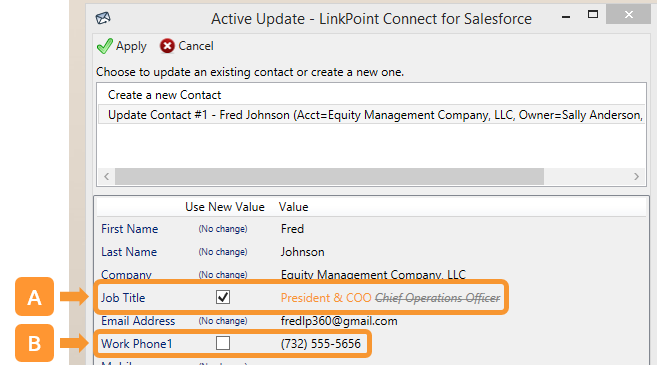Click the Last Name field label

click(x=129, y=252)
